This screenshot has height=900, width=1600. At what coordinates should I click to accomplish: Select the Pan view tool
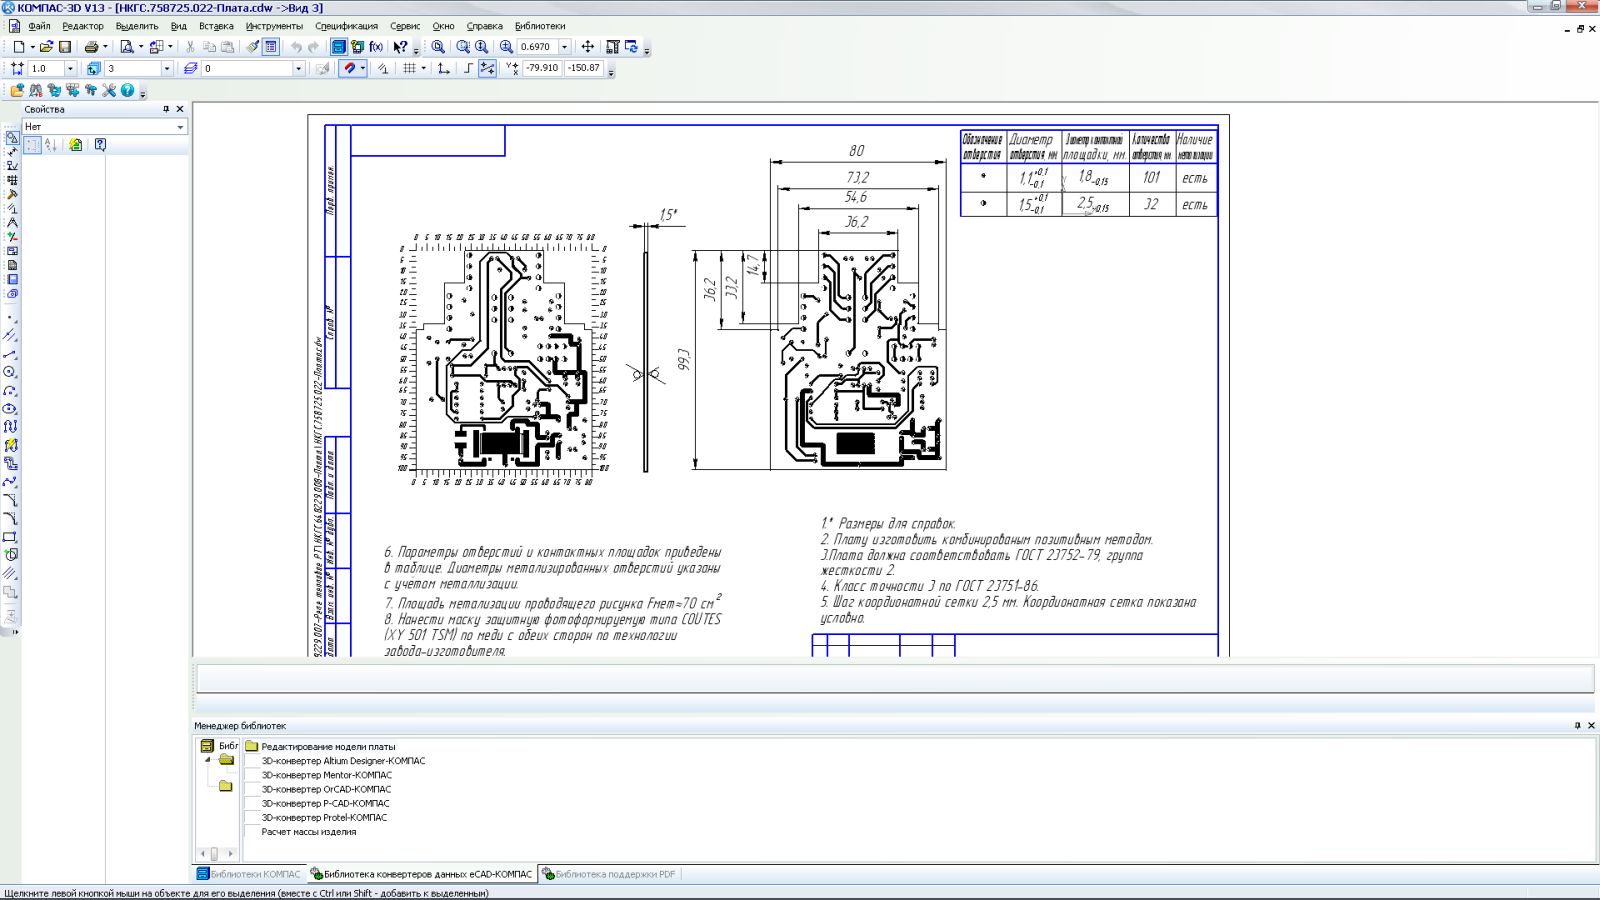point(587,47)
